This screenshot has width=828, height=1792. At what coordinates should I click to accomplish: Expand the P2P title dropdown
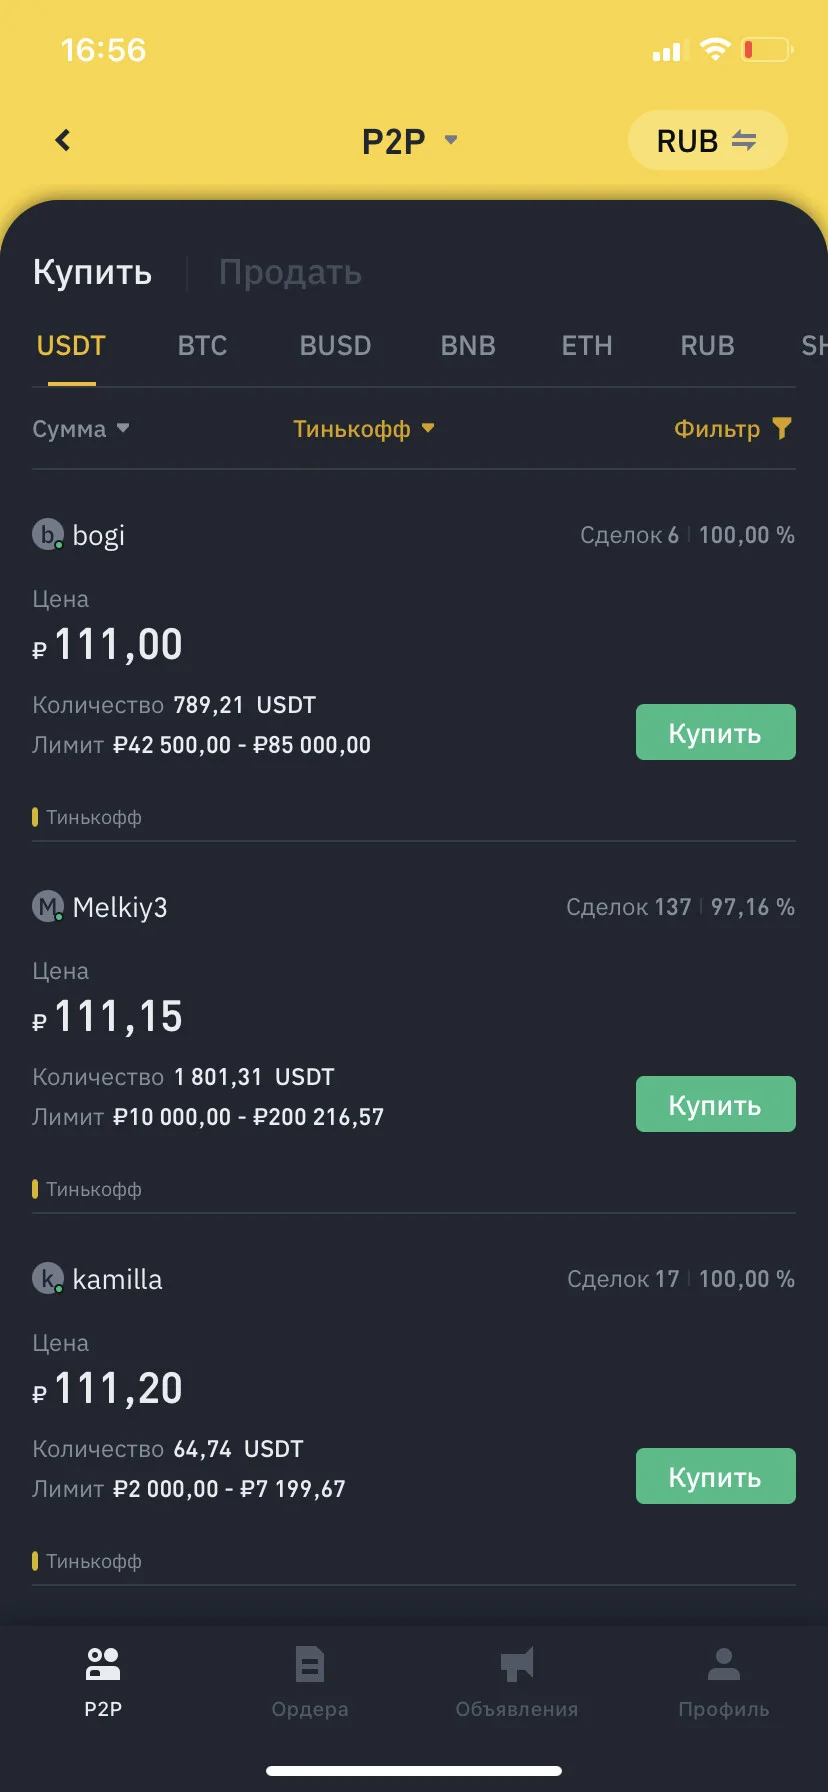410,141
